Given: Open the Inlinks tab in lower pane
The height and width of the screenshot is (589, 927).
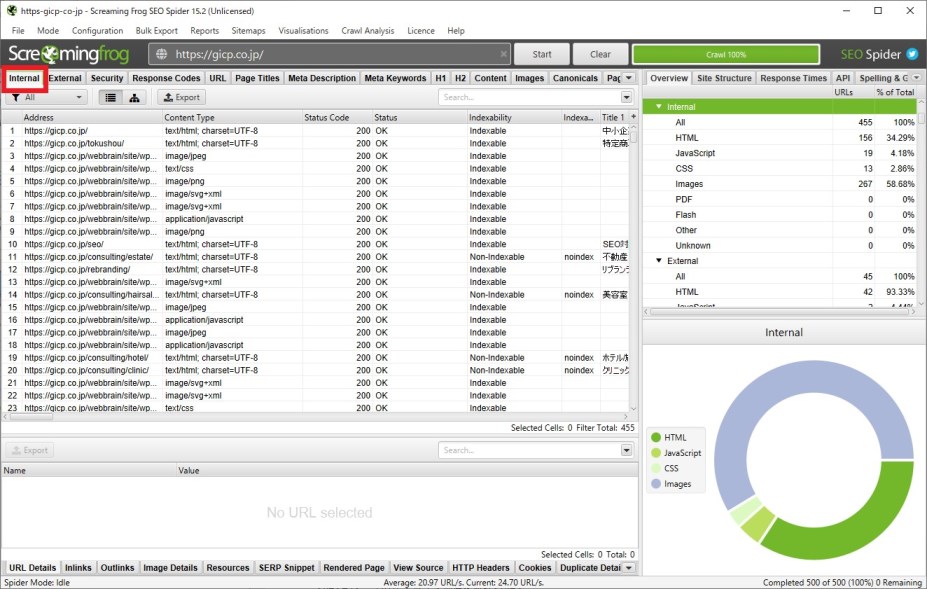Looking at the screenshot, I should pyautogui.click(x=78, y=568).
